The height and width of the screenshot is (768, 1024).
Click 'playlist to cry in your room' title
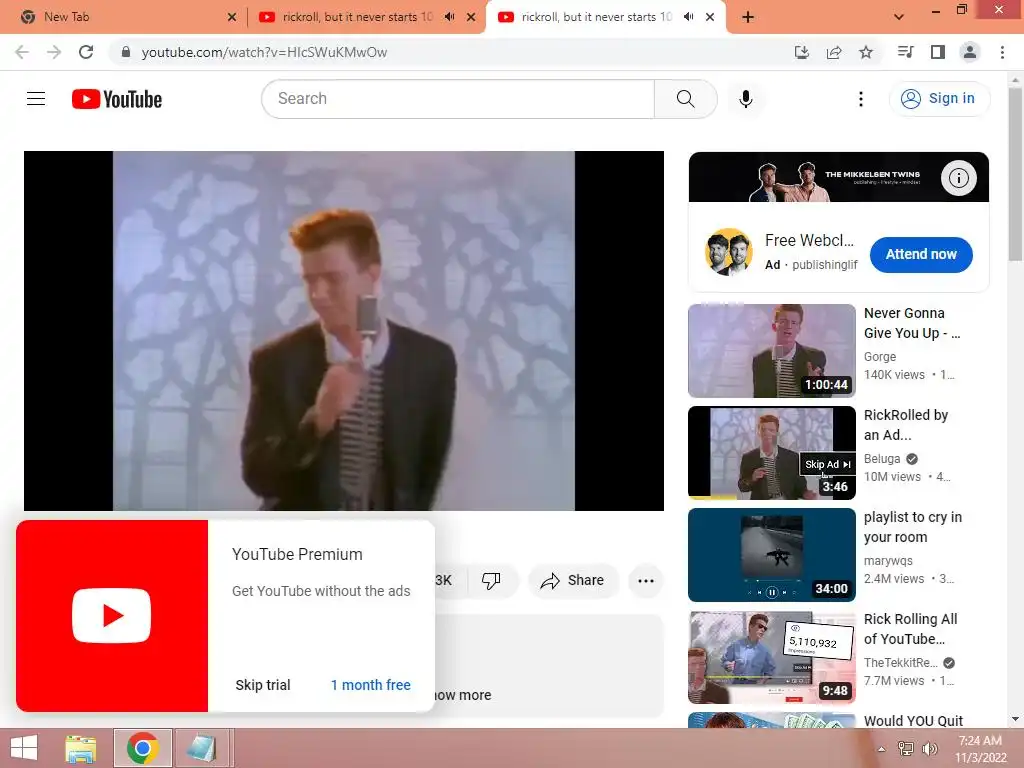[x=912, y=526]
